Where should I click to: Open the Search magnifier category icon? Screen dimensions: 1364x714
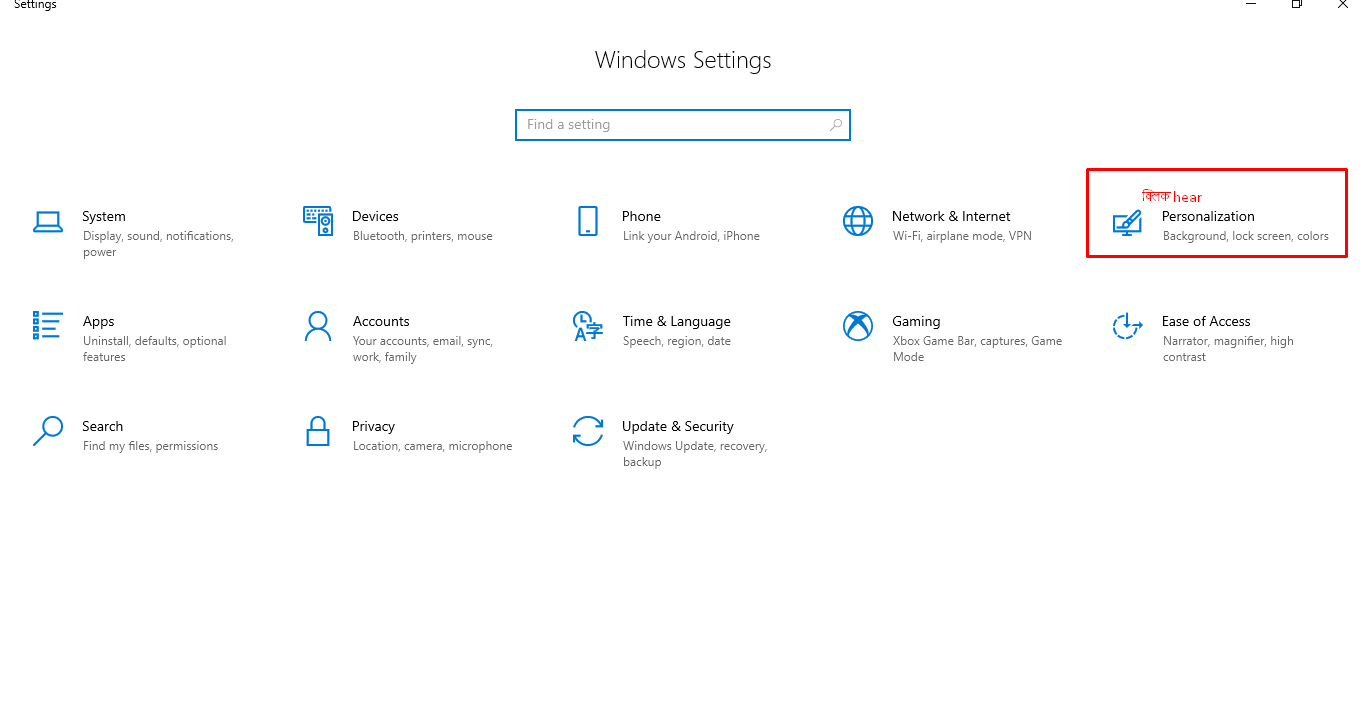click(48, 431)
